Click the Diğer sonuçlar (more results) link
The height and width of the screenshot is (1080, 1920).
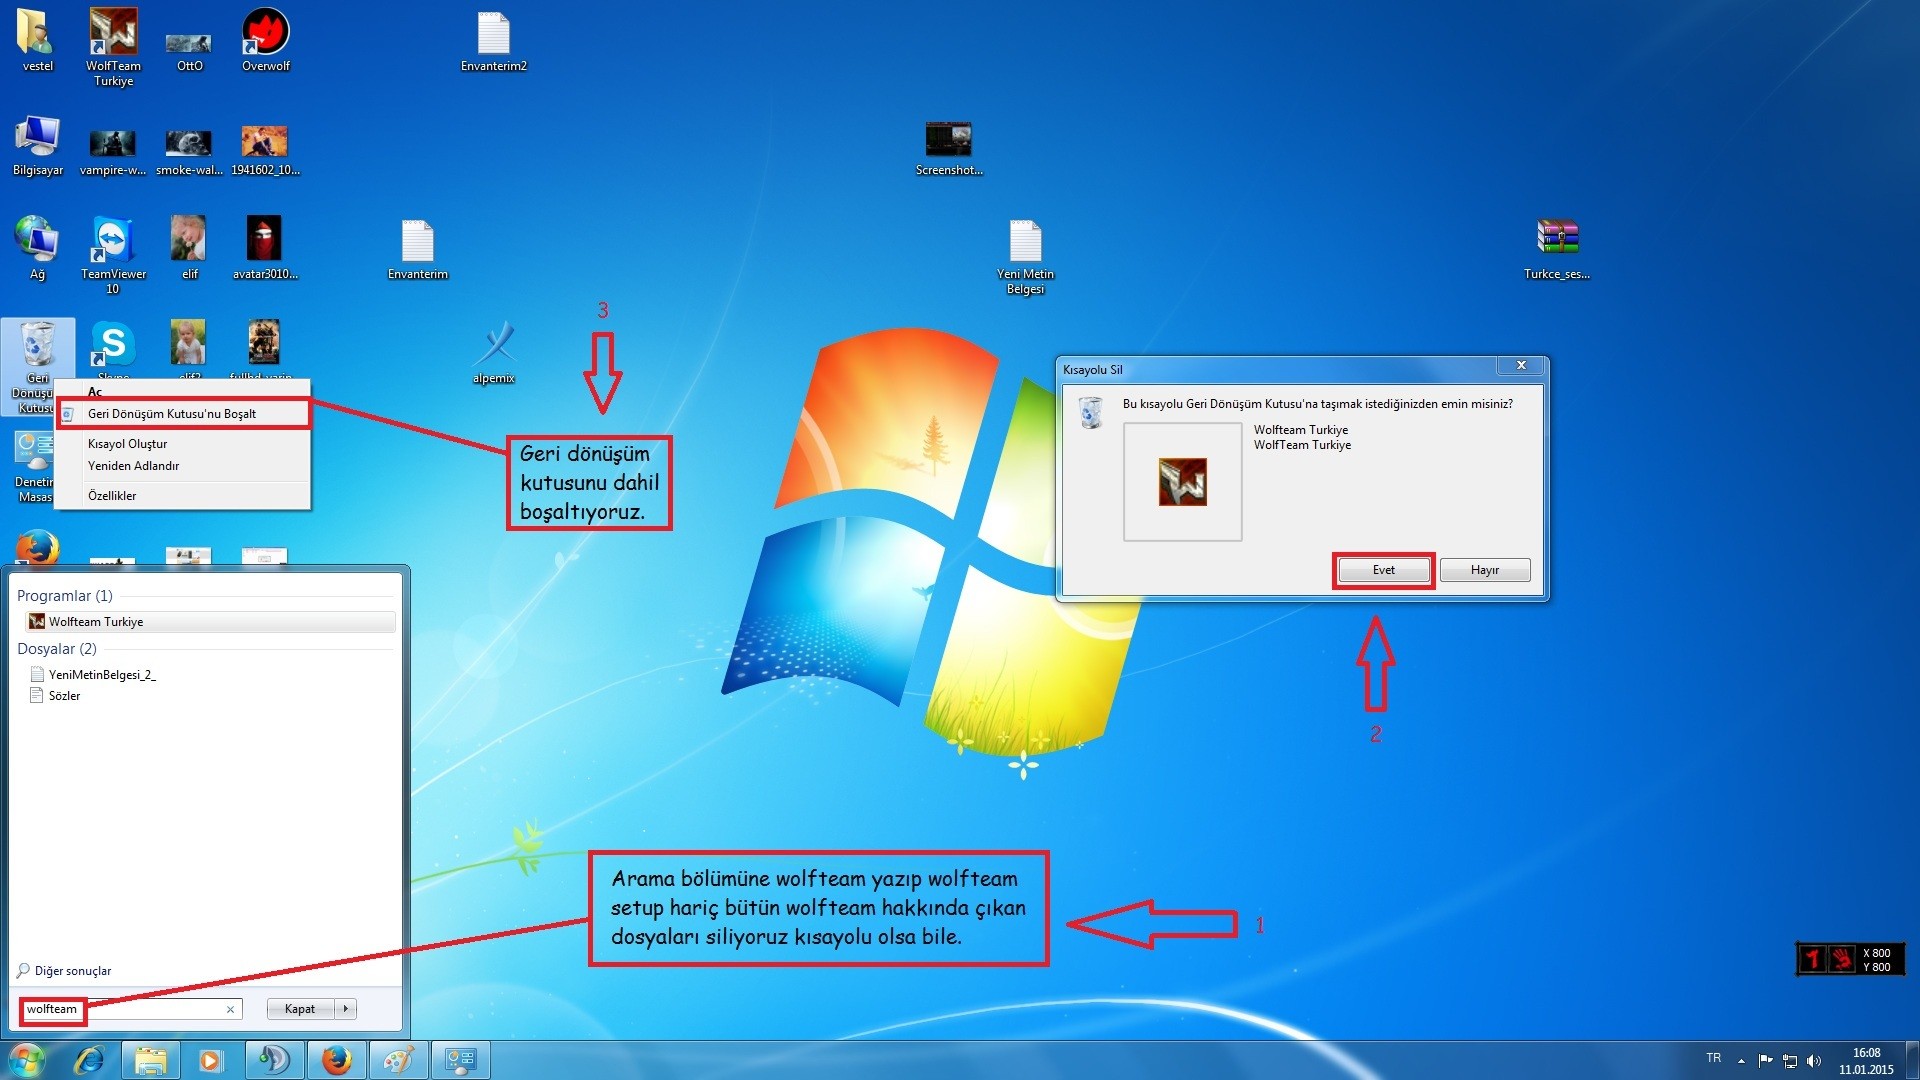click(x=64, y=971)
